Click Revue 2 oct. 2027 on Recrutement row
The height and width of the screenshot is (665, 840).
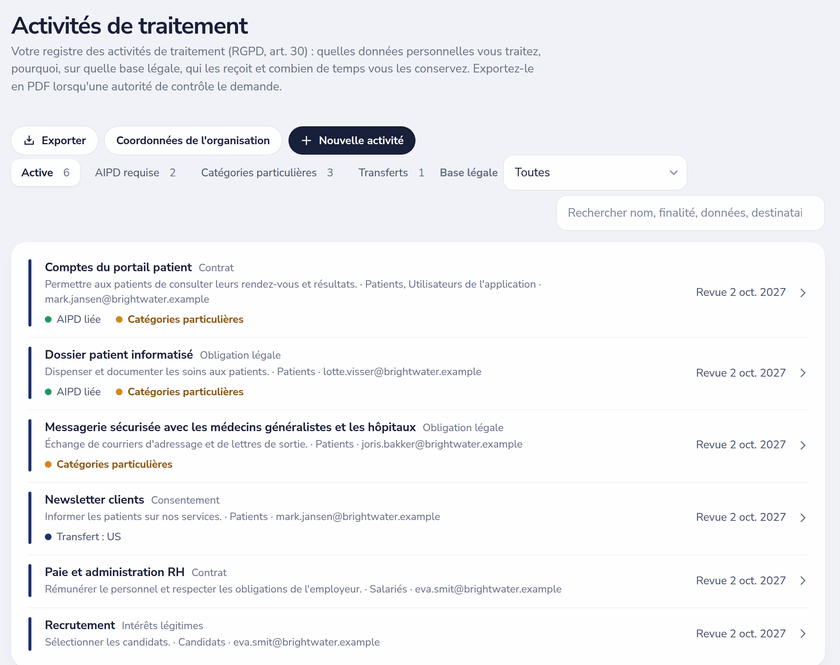[x=741, y=633]
